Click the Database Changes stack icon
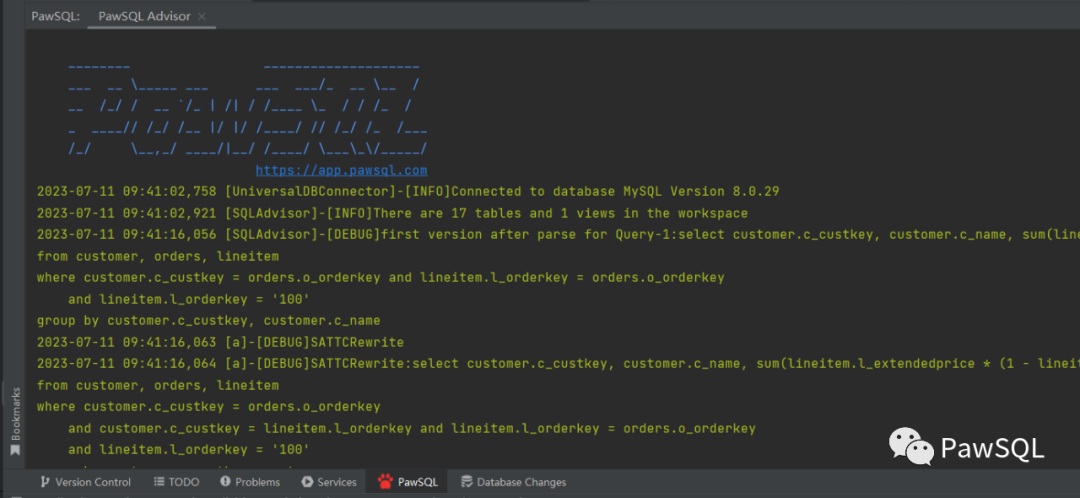 467,482
